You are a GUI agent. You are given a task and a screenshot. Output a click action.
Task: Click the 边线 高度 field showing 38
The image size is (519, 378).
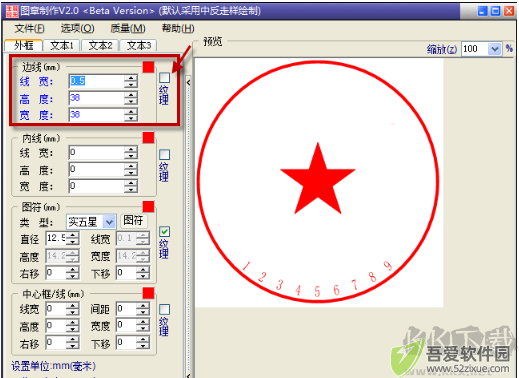coord(97,98)
